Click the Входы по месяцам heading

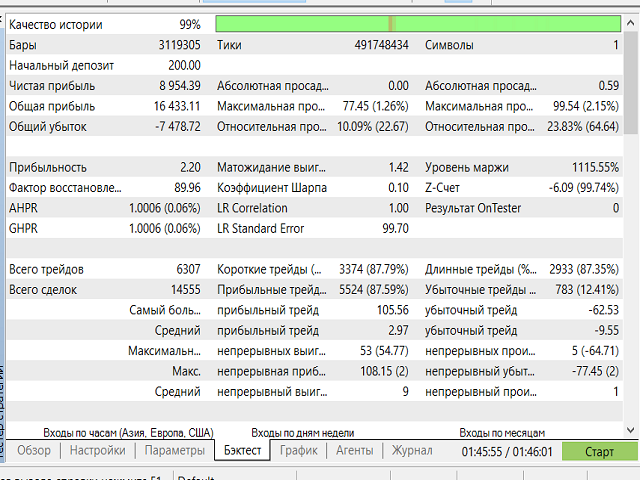[502, 433]
